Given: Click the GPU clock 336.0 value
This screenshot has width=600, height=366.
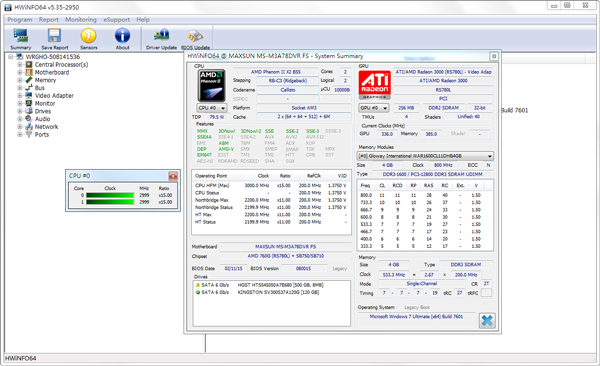Looking at the screenshot, I should pos(387,134).
